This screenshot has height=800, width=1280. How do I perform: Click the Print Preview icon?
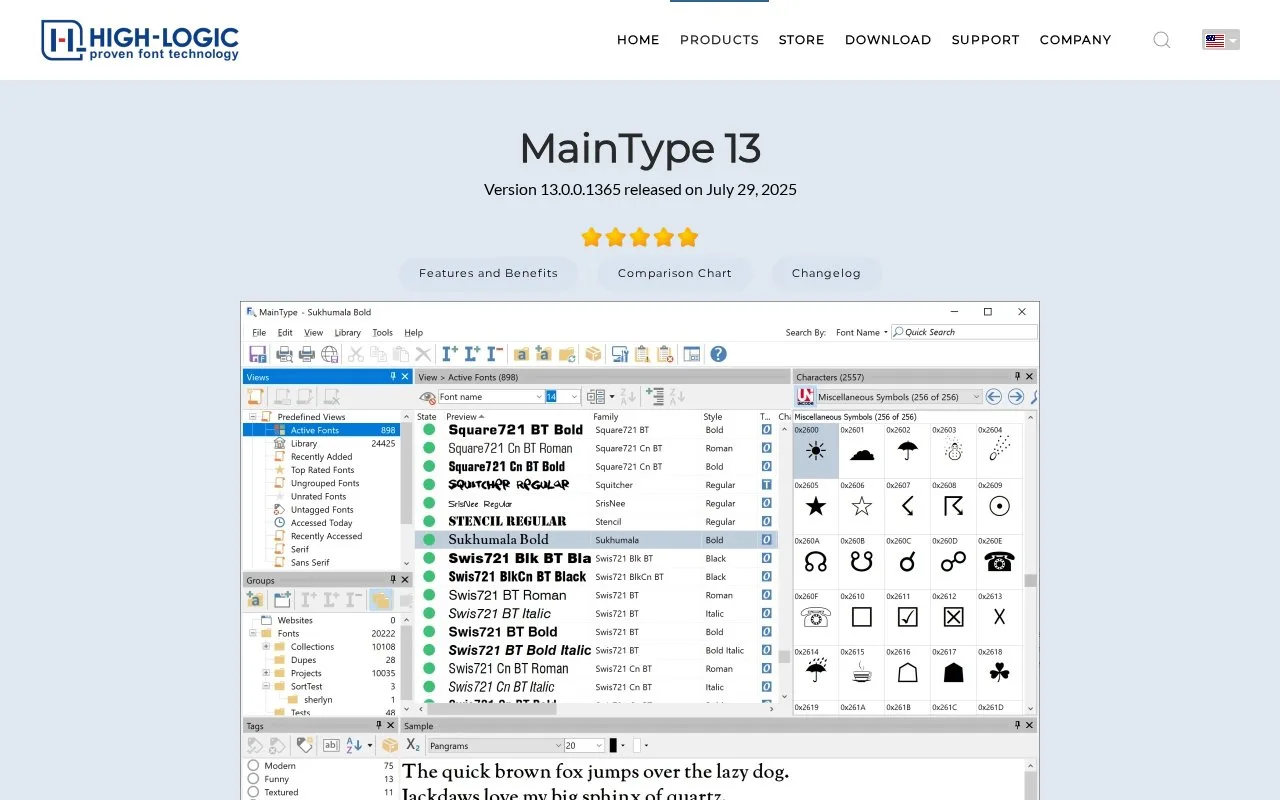coord(285,354)
